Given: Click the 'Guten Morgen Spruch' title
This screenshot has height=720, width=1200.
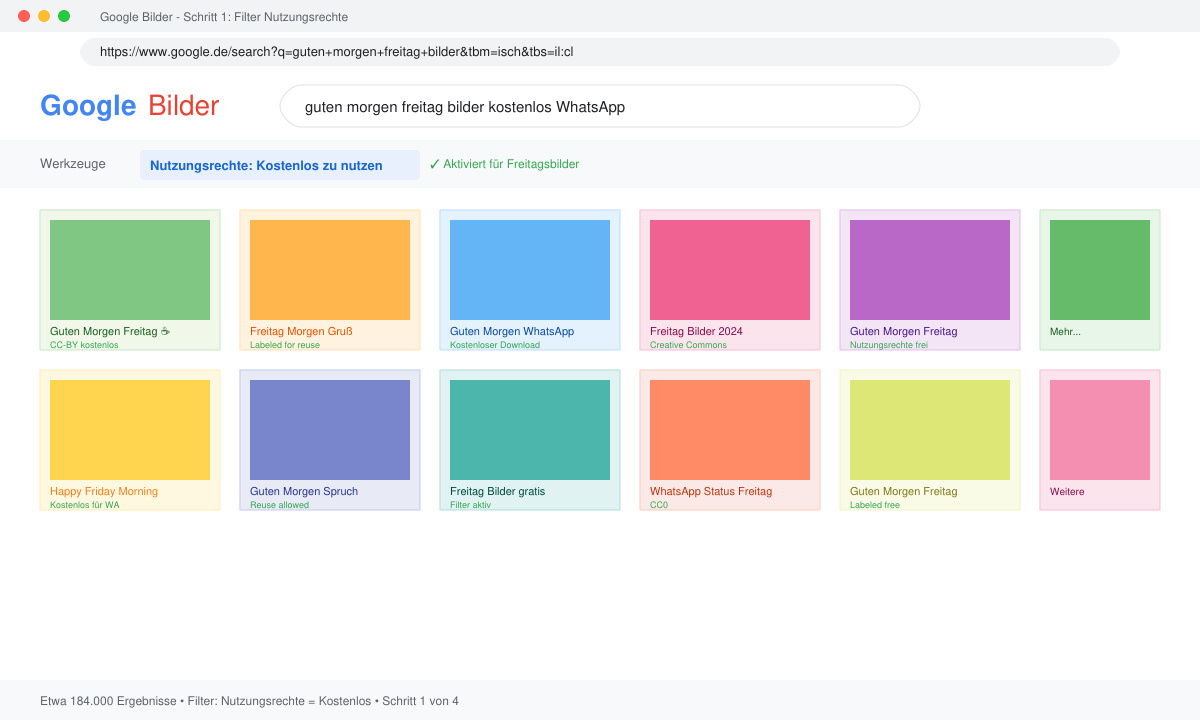Looking at the screenshot, I should [x=304, y=491].
